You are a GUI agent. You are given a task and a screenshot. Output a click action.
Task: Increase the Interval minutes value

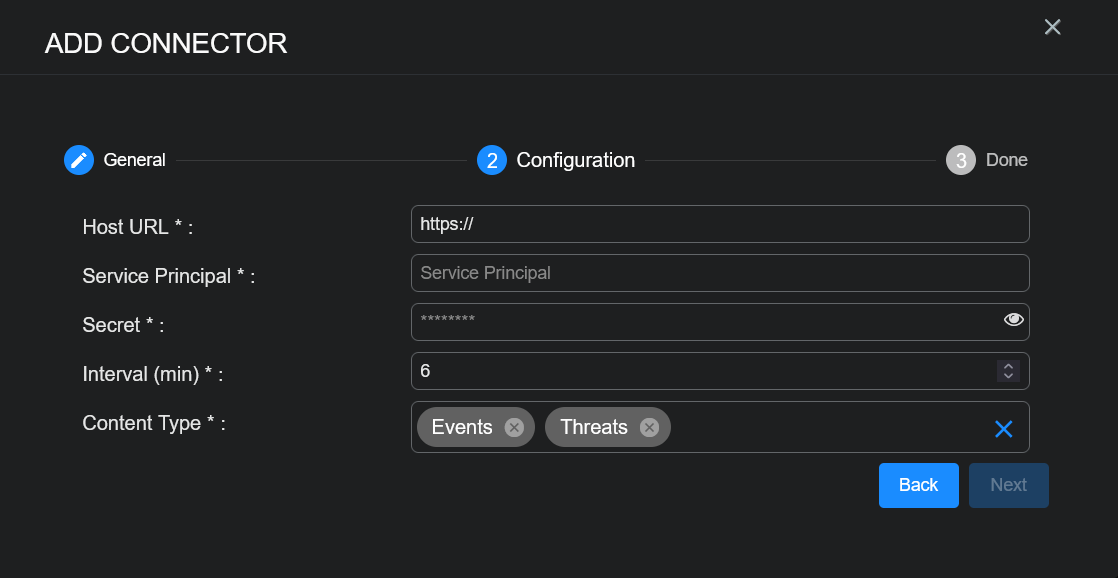pyautogui.click(x=1008, y=366)
